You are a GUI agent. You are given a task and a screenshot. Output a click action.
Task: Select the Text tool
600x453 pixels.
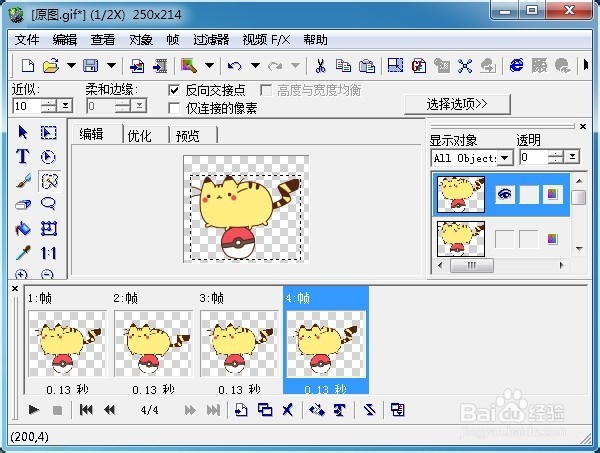[23, 156]
